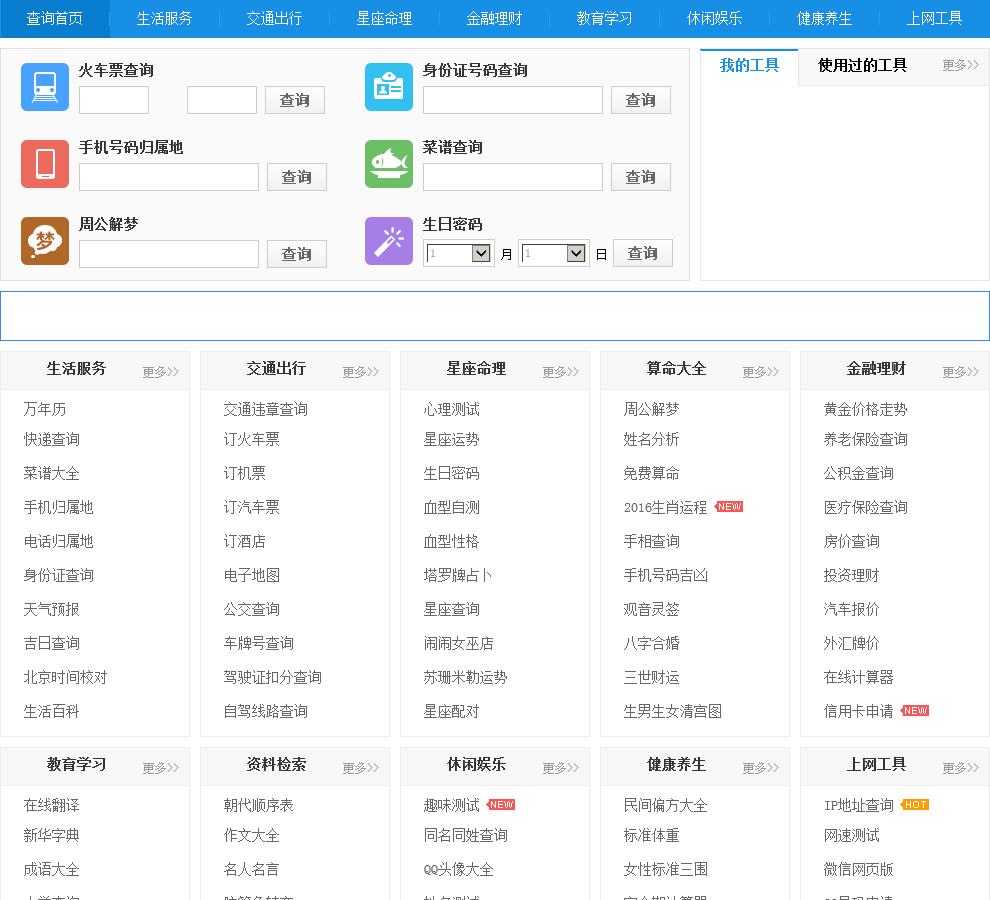The height and width of the screenshot is (900, 990).
Task: Open the birthday day dropdown
Action: click(x=554, y=254)
